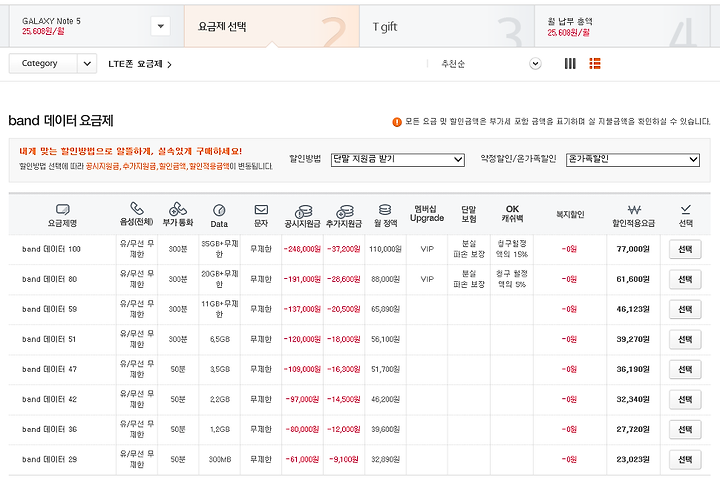
Task: Select the band 데이터 100 plan
Action: [685, 249]
